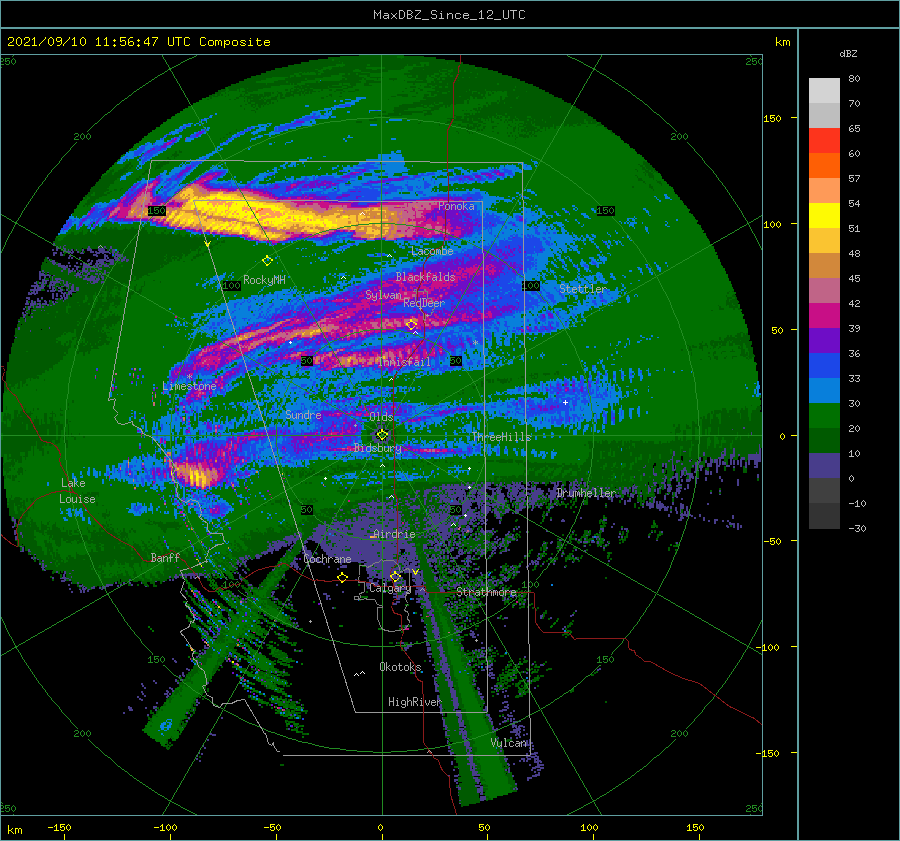
Task: Click the yellow station marker near RedDeer
Action: (412, 325)
